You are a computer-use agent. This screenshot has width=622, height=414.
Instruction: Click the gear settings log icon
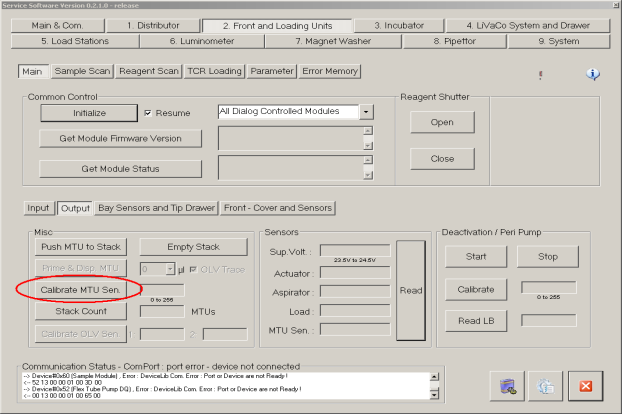pyautogui.click(x=546, y=384)
